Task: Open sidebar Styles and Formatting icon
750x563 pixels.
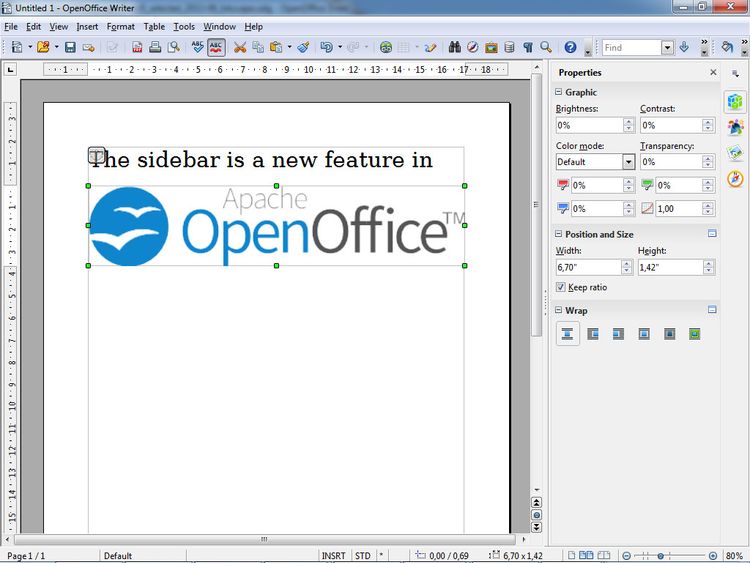Action: 735,127
